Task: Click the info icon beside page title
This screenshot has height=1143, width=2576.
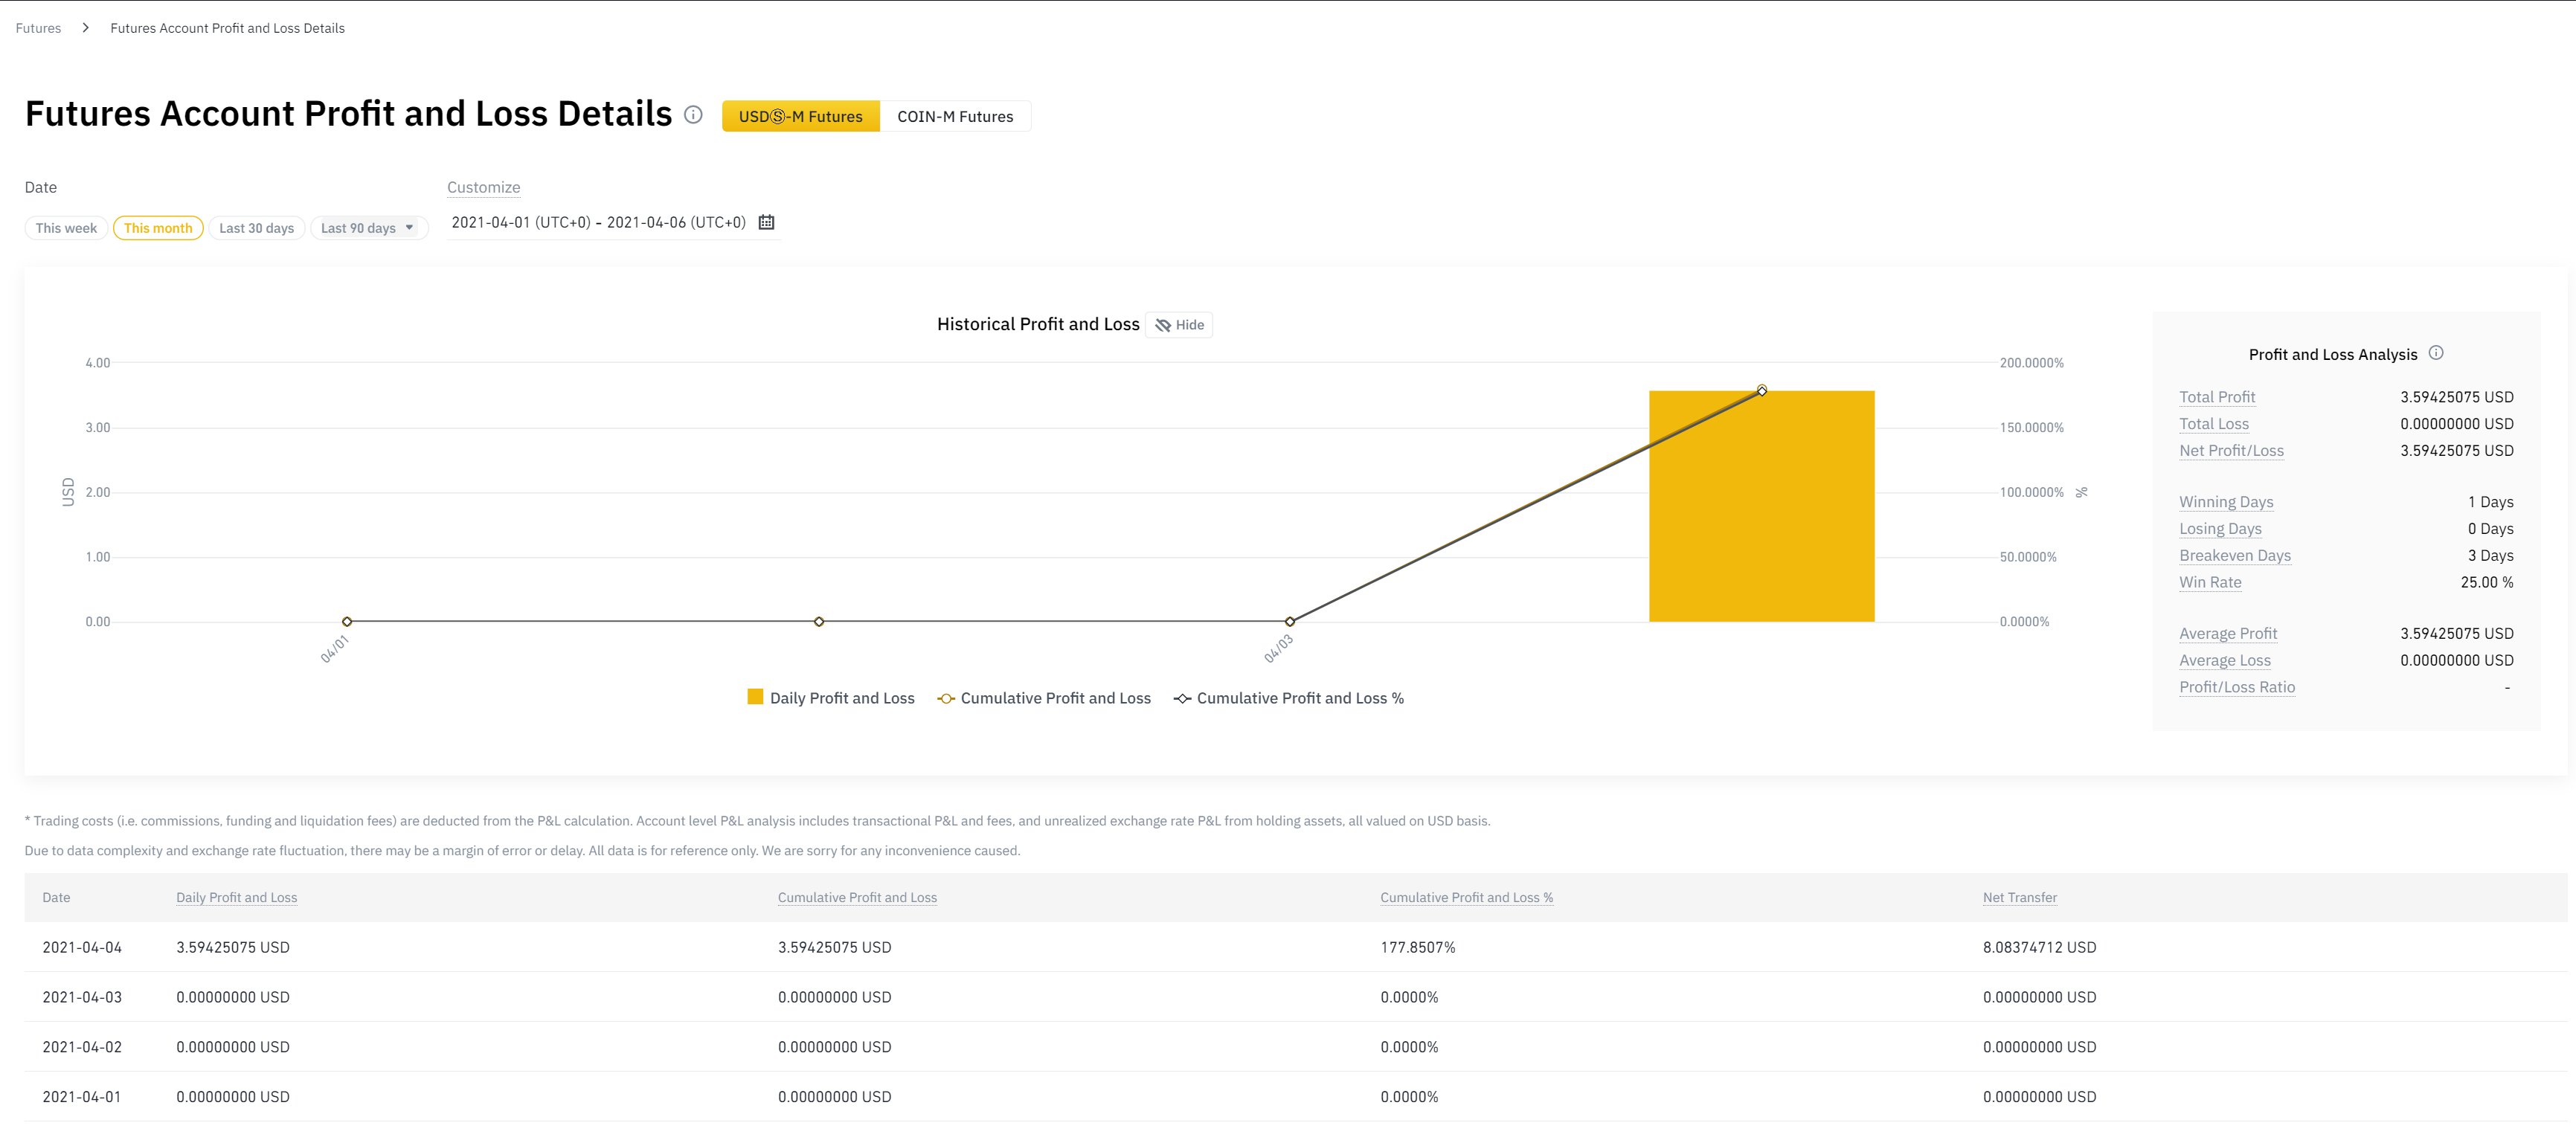Action: [693, 114]
